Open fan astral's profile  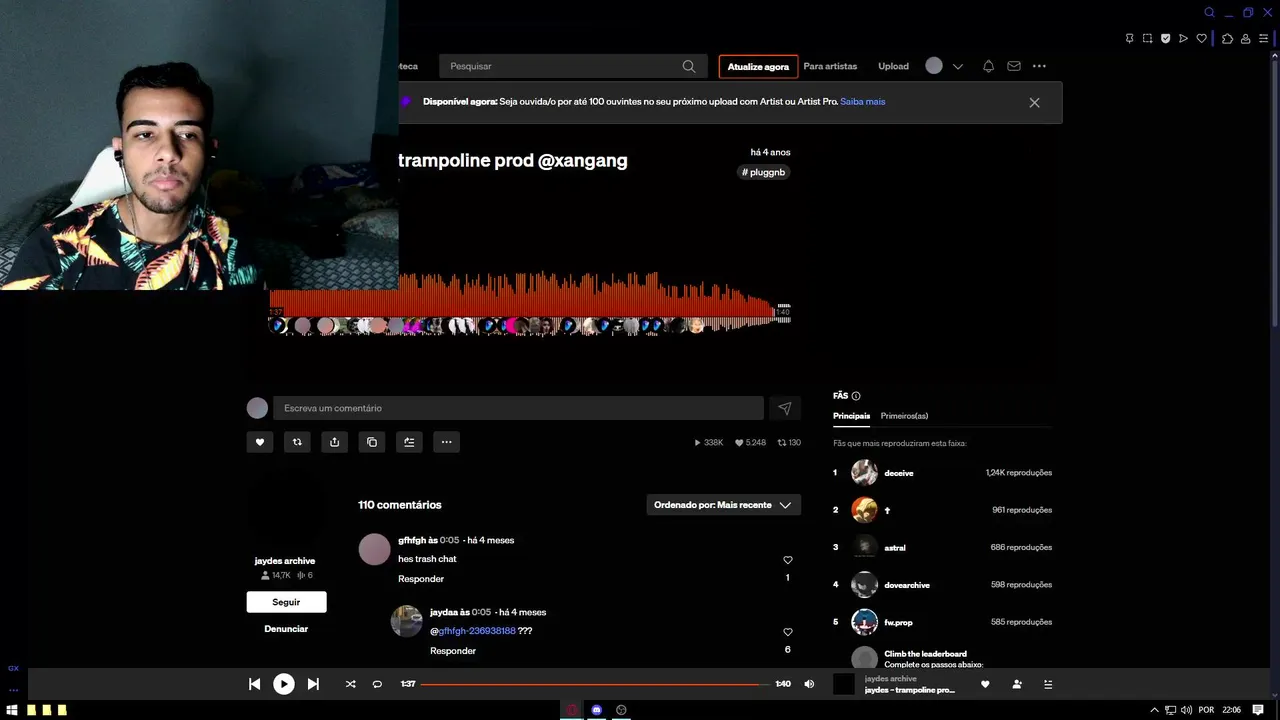tap(895, 548)
